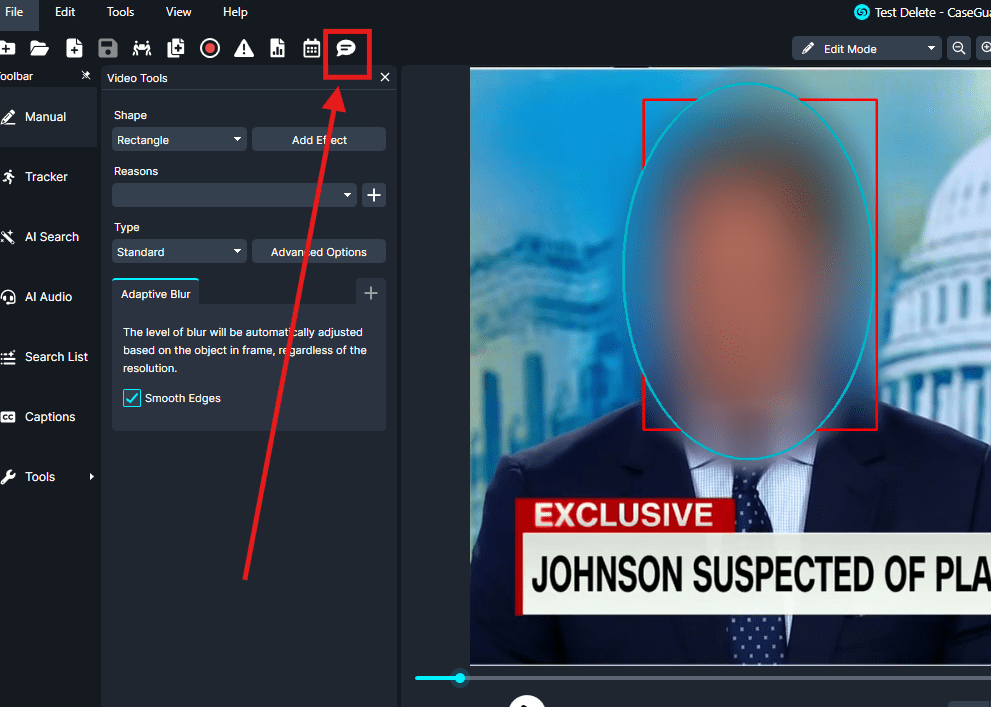Open the Edit Mode dropdown

pyautogui.click(x=867, y=49)
